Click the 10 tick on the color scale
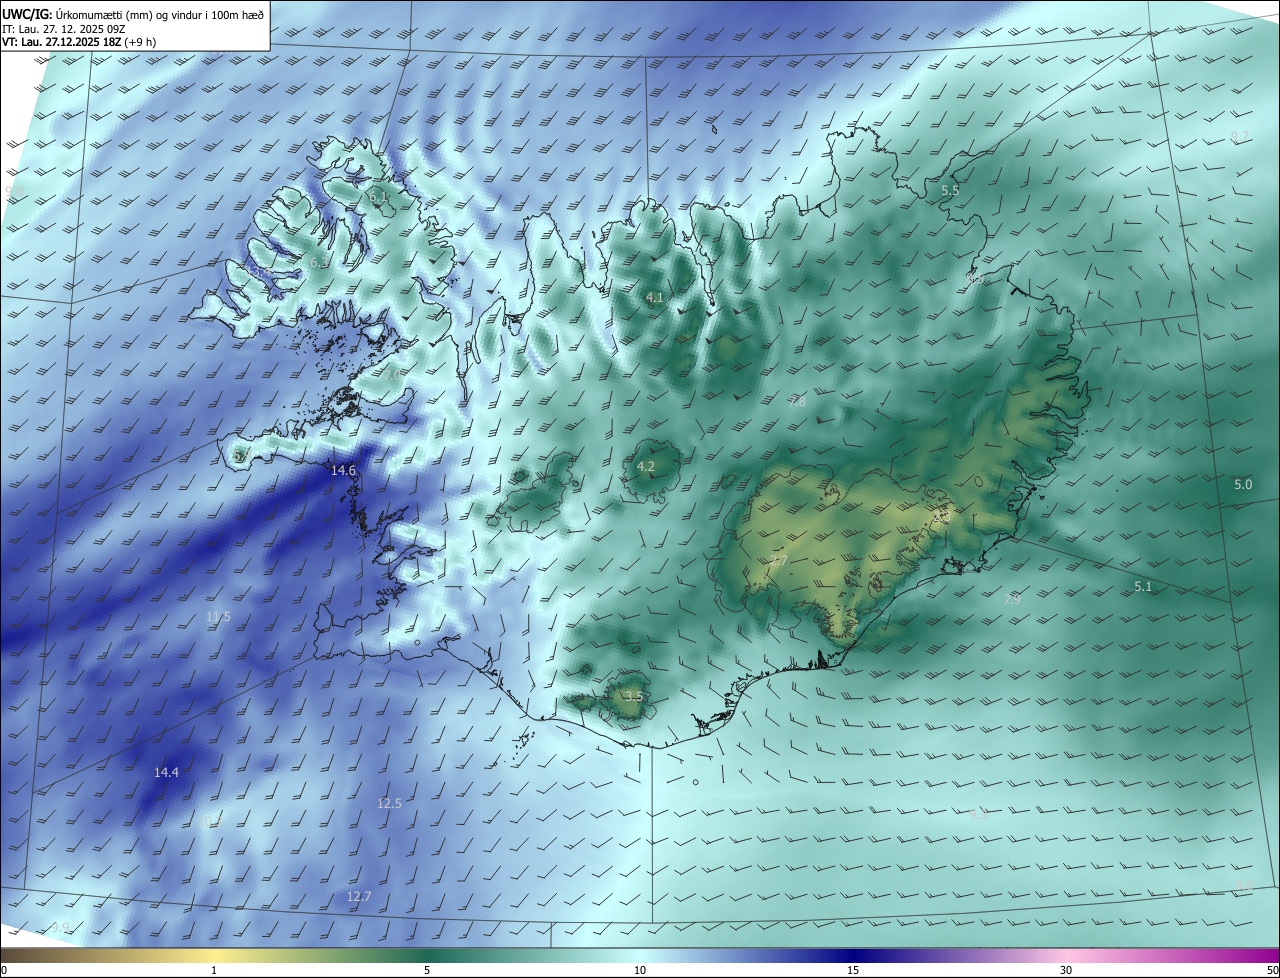The image size is (1280, 978). tap(640, 970)
